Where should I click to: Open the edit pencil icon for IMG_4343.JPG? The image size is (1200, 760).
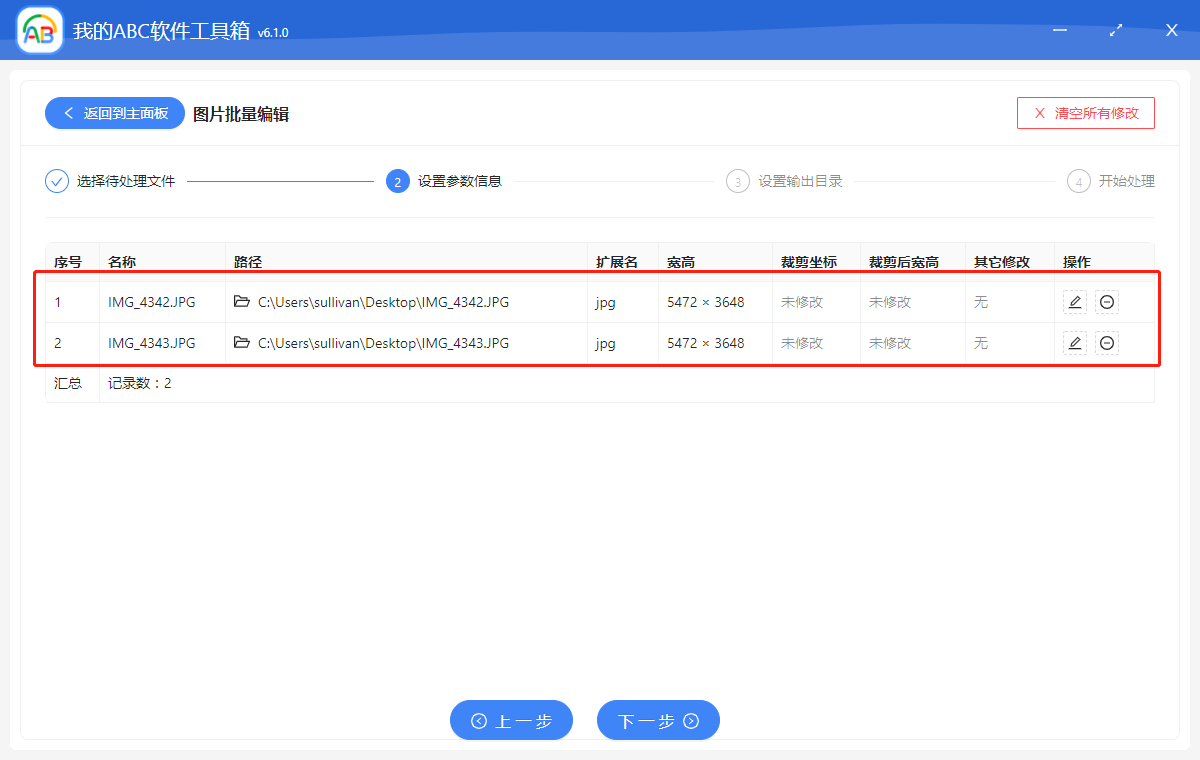(x=1074, y=342)
